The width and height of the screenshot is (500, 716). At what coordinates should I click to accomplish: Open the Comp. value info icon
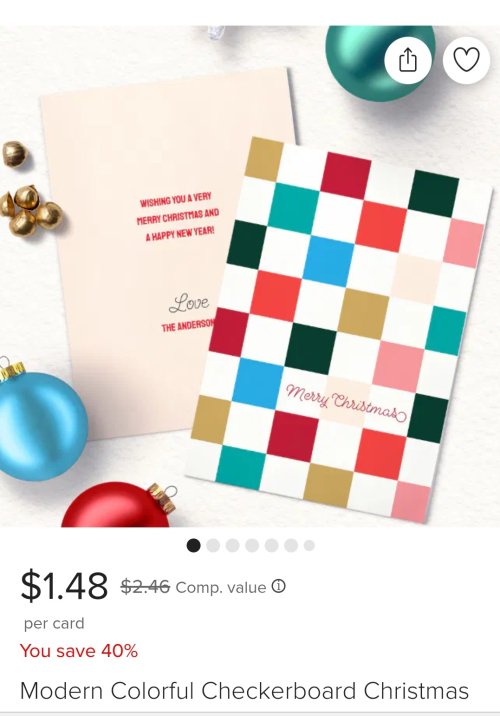279,586
